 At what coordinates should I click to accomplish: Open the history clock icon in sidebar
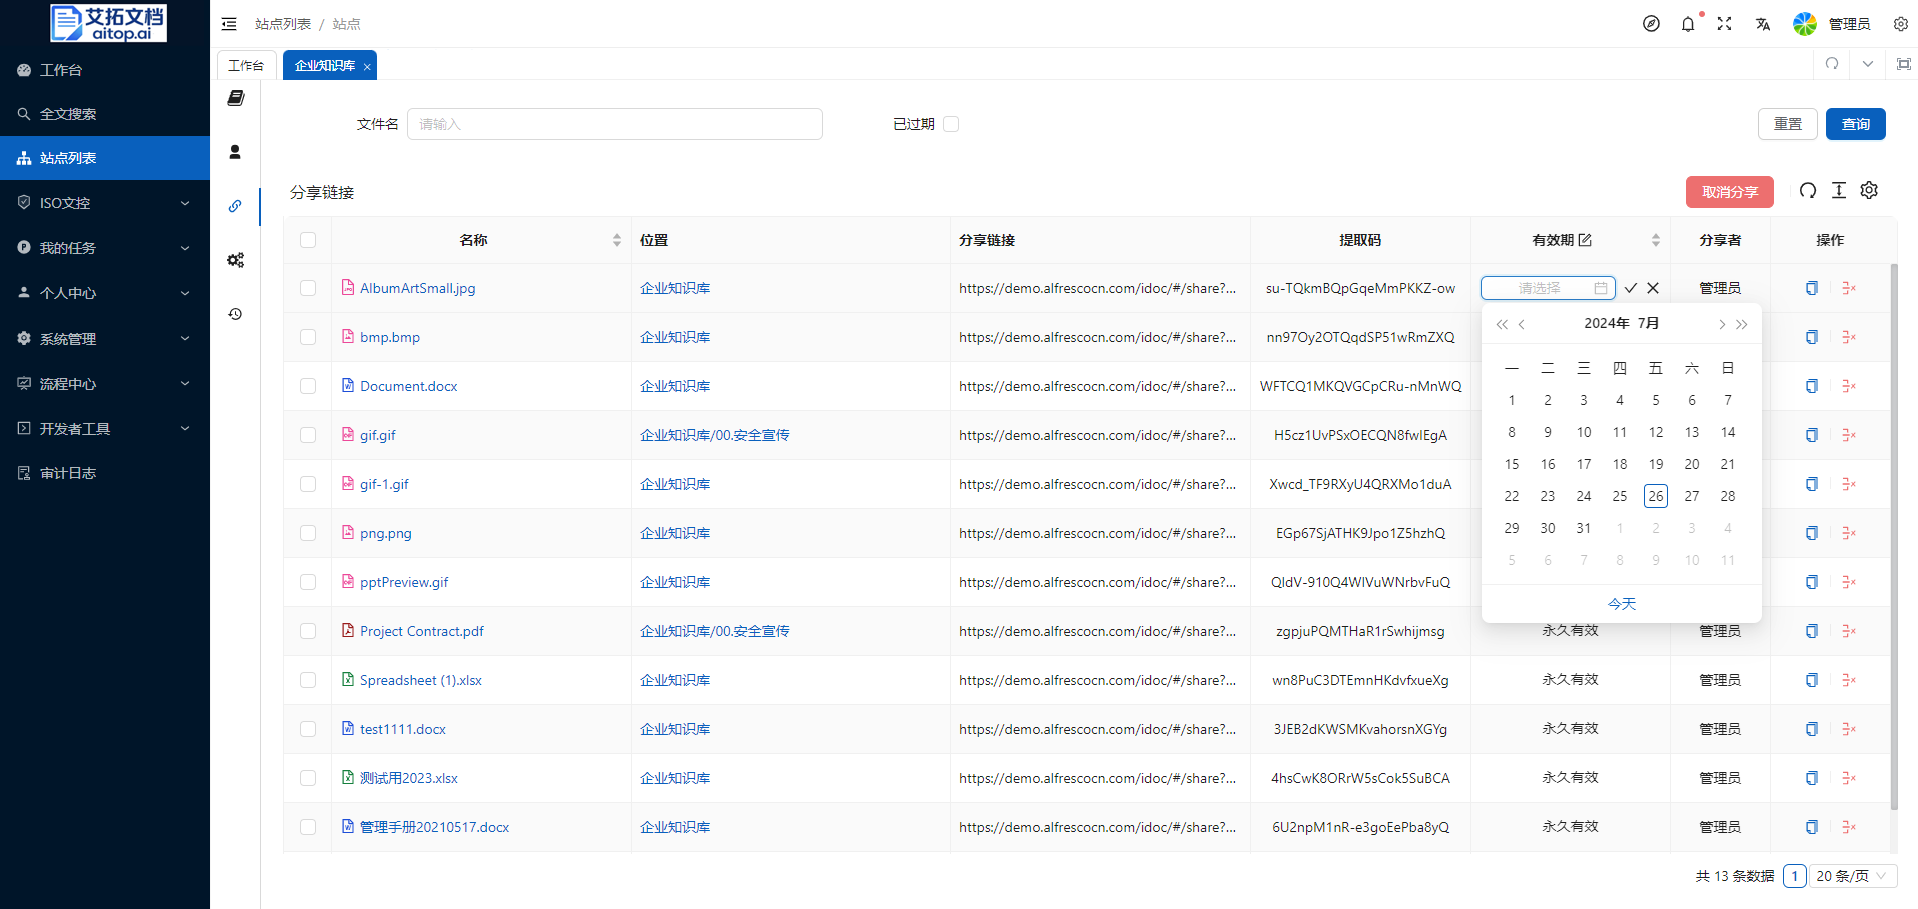click(x=235, y=314)
